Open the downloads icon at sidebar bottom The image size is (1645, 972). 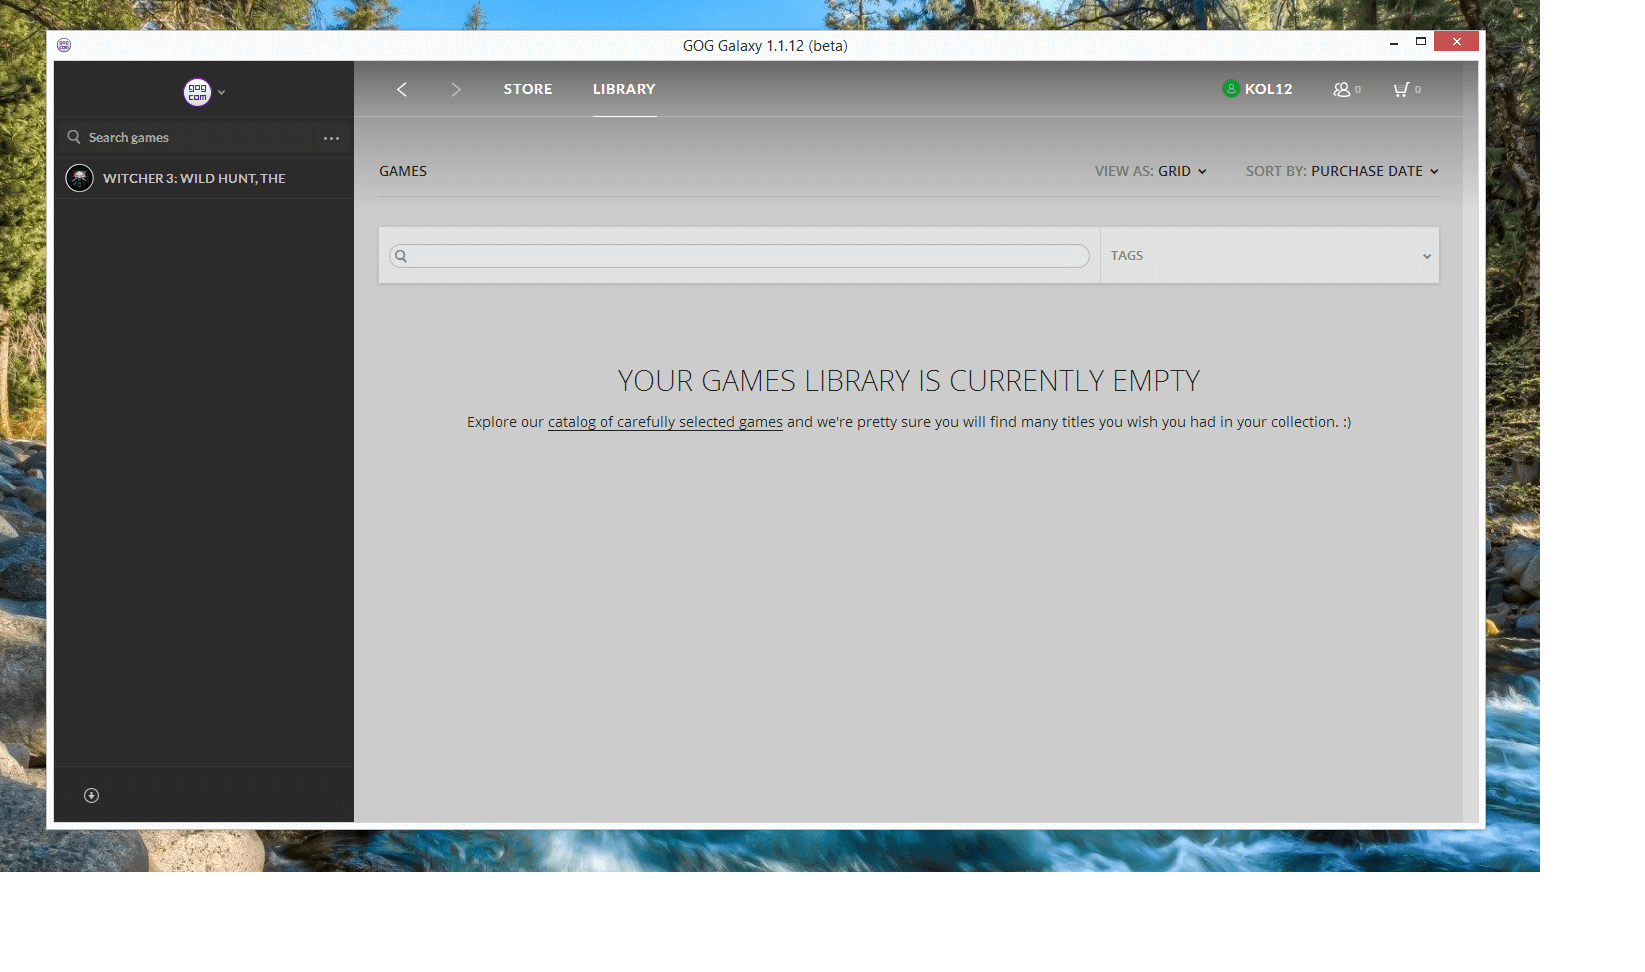click(x=91, y=796)
